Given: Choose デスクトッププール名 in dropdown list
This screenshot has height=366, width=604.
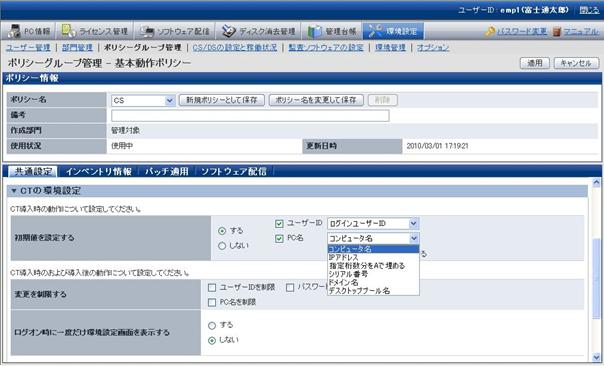Looking at the screenshot, I should pos(373,291).
